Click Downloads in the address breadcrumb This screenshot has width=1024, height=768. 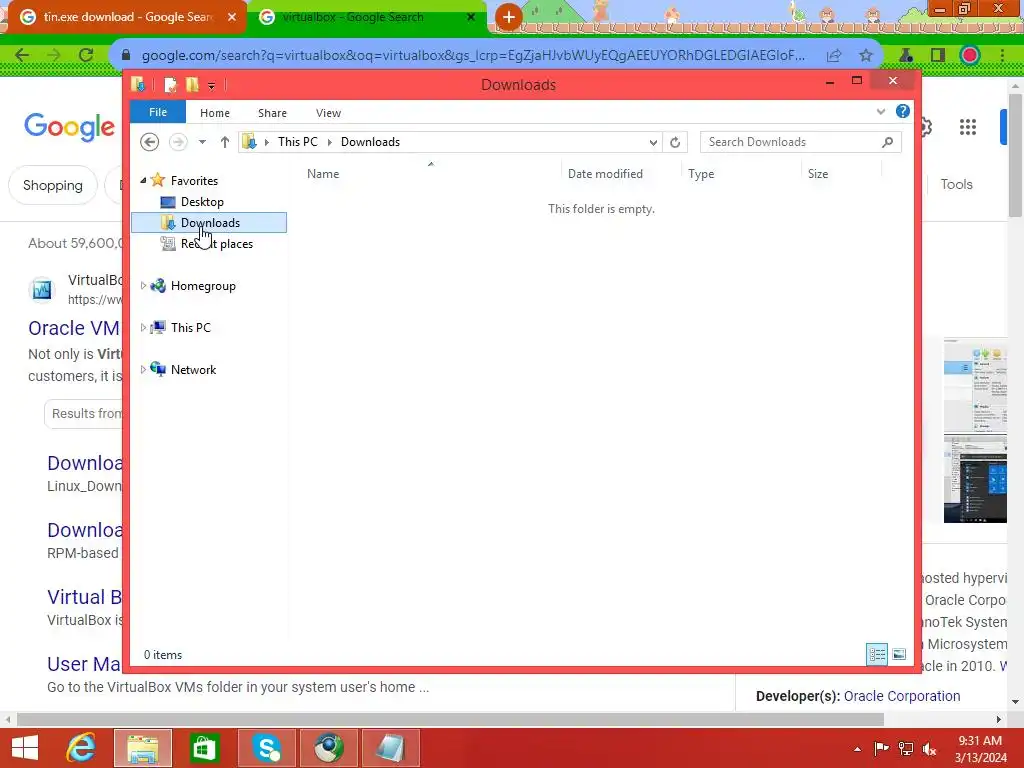click(x=370, y=142)
